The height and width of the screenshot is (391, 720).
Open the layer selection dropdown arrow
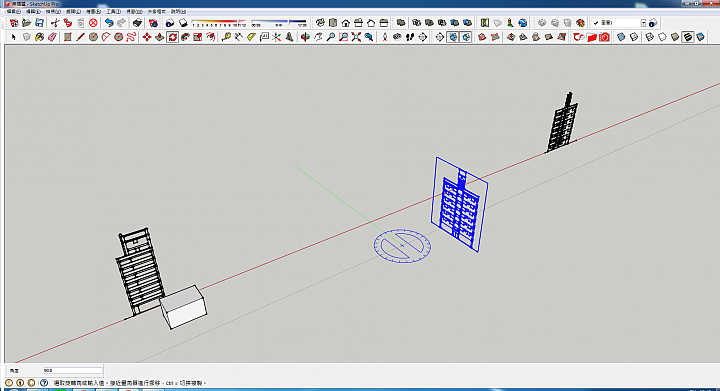coord(643,22)
